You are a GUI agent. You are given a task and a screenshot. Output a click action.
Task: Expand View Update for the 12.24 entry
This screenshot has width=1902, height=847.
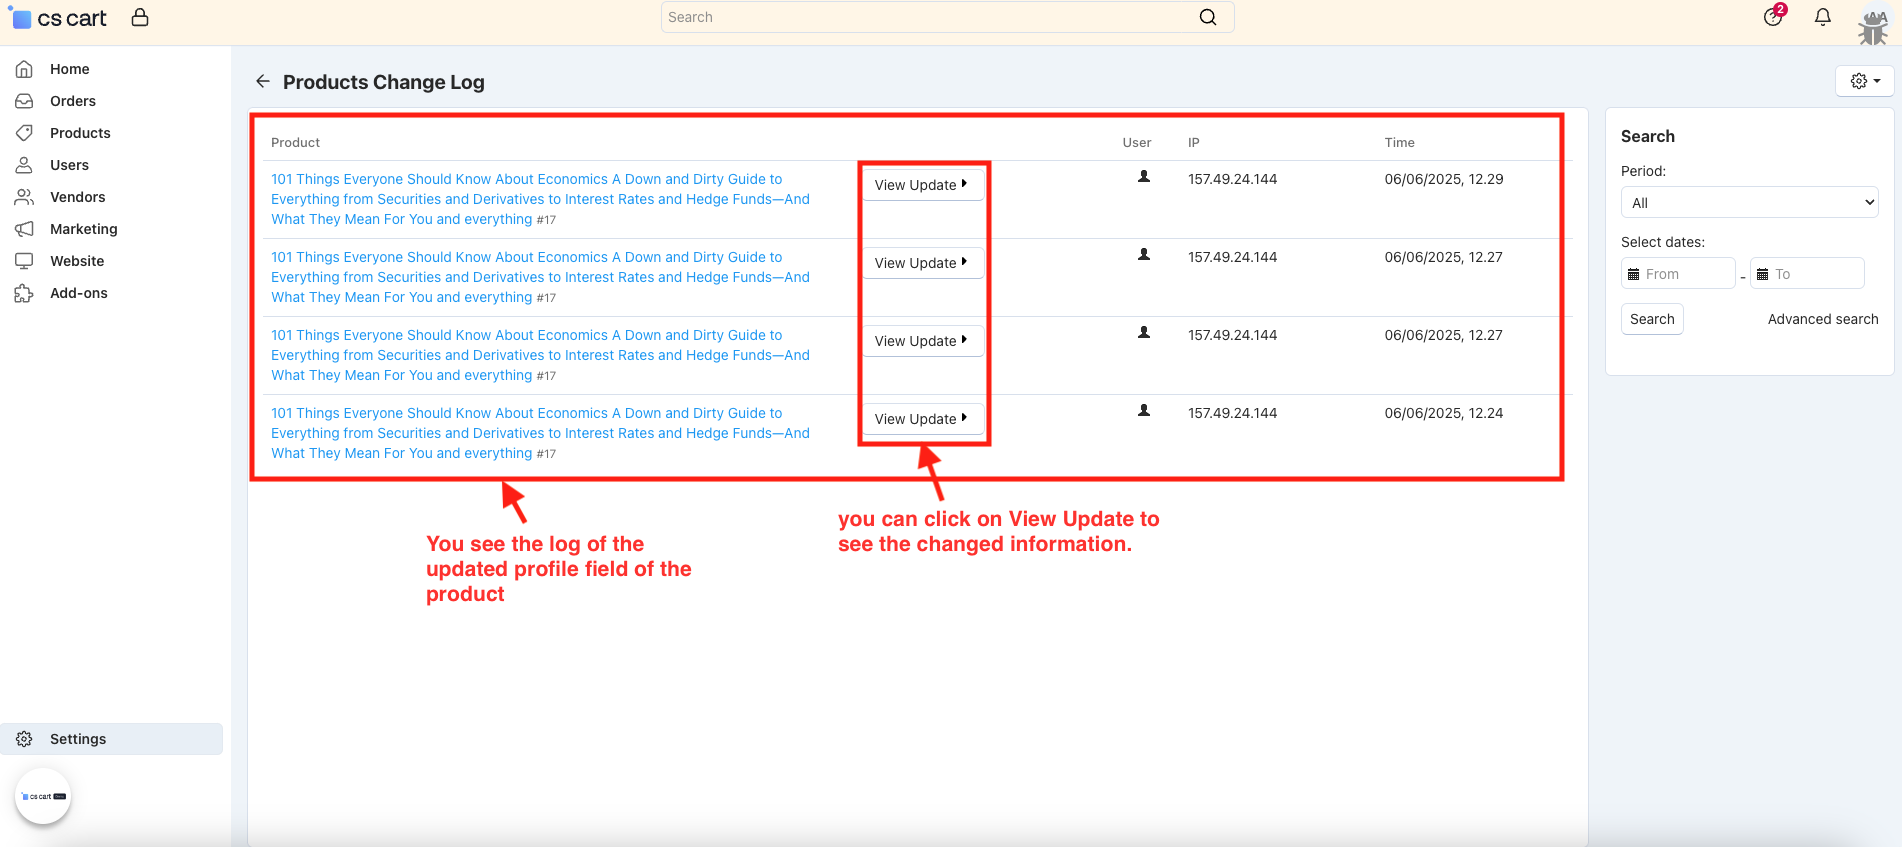tap(923, 419)
